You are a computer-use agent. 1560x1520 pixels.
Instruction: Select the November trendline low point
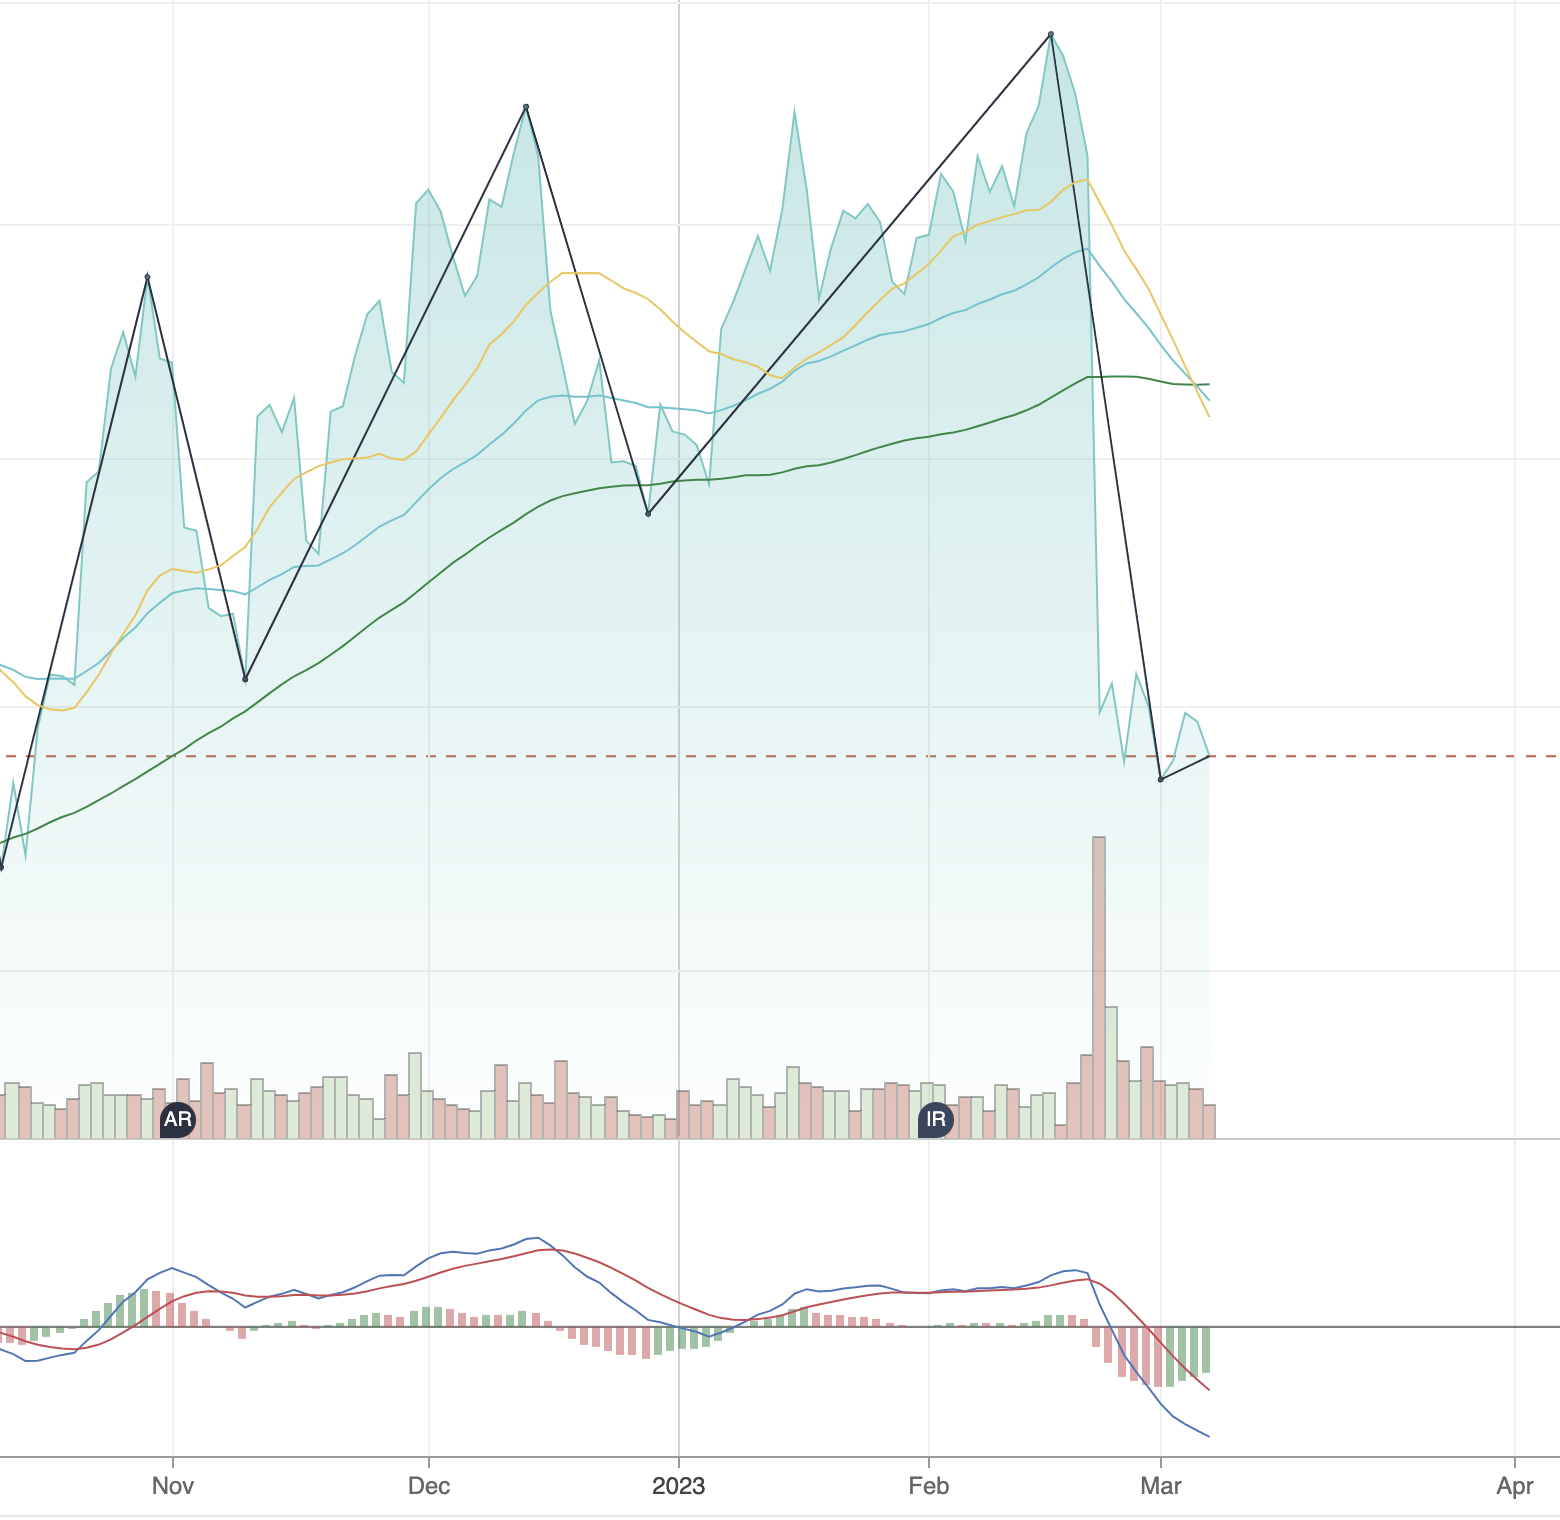click(x=245, y=679)
